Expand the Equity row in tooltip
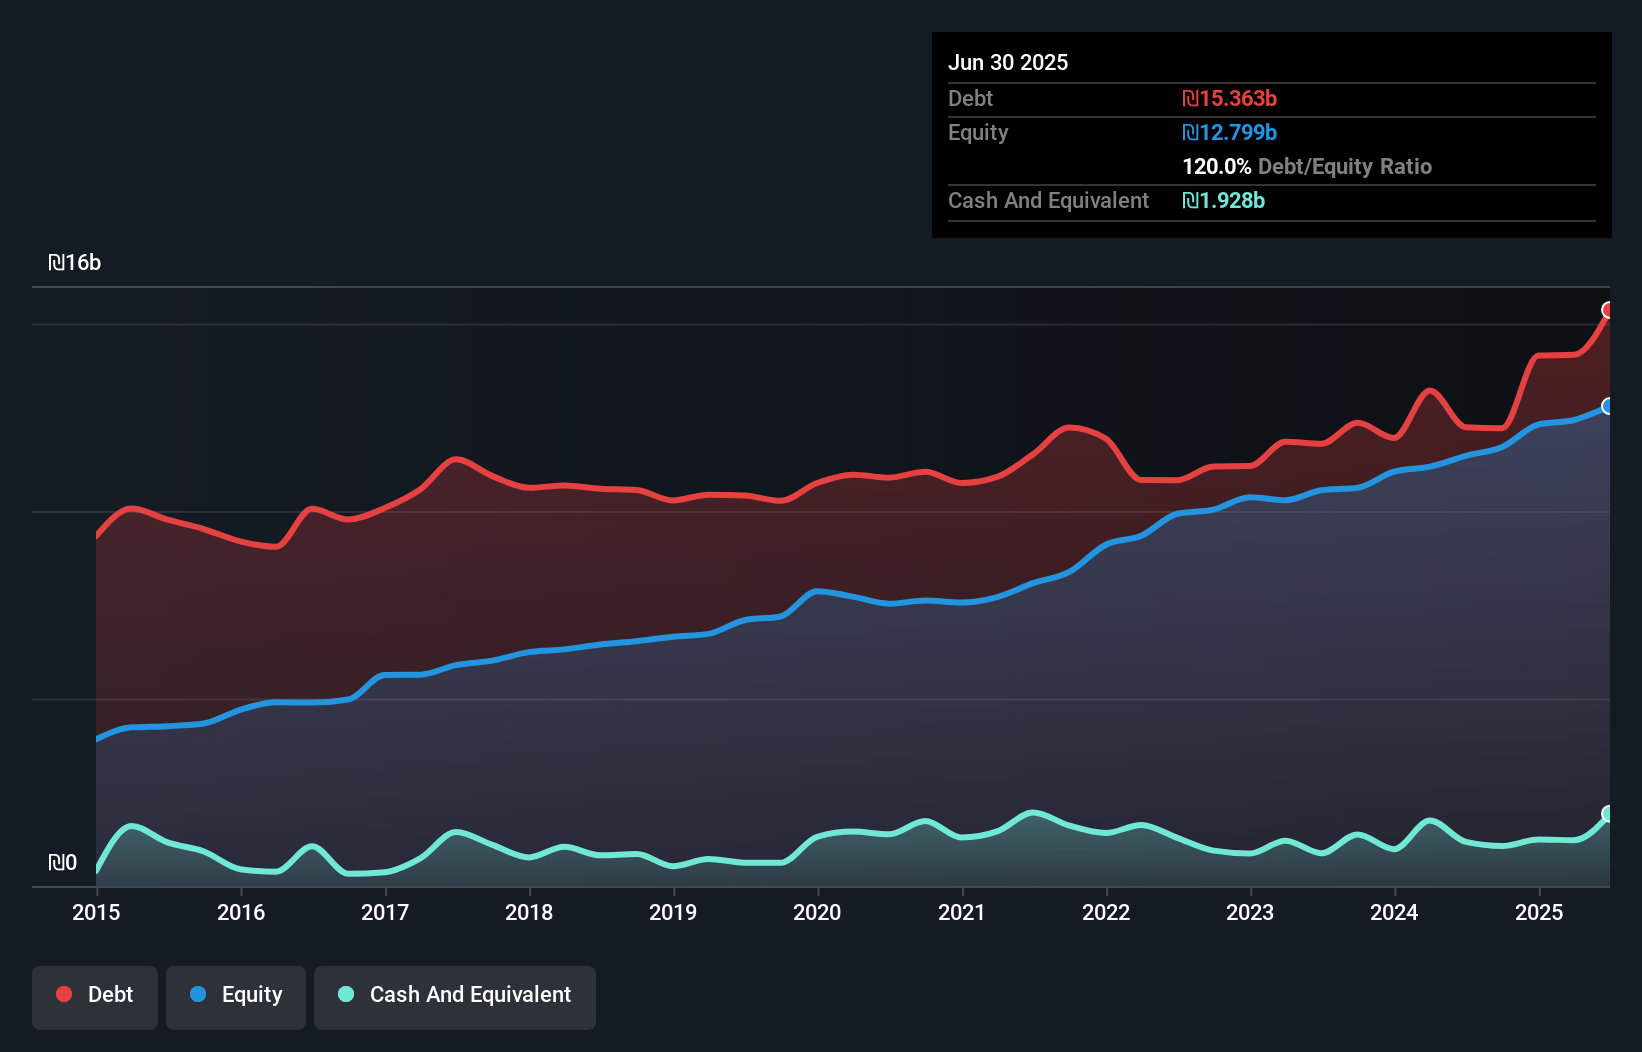 click(x=977, y=132)
